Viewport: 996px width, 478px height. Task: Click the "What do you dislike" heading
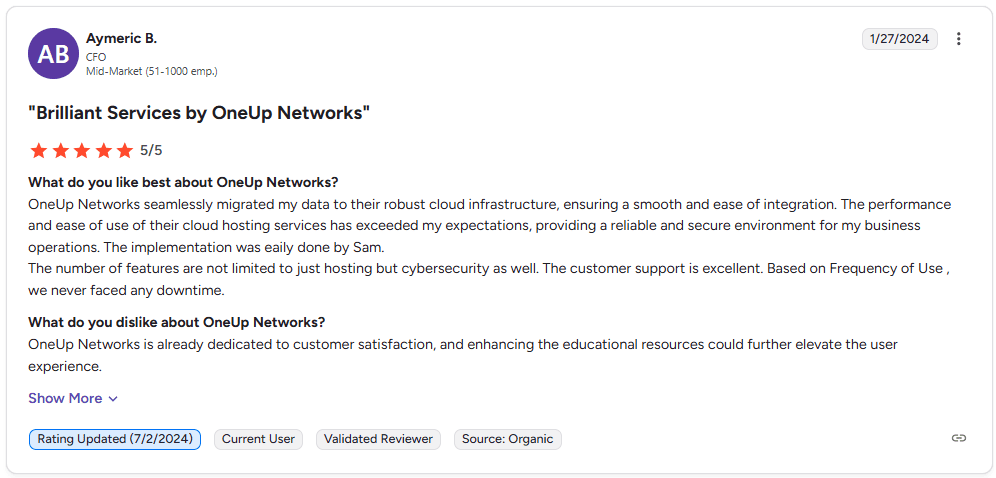176,322
